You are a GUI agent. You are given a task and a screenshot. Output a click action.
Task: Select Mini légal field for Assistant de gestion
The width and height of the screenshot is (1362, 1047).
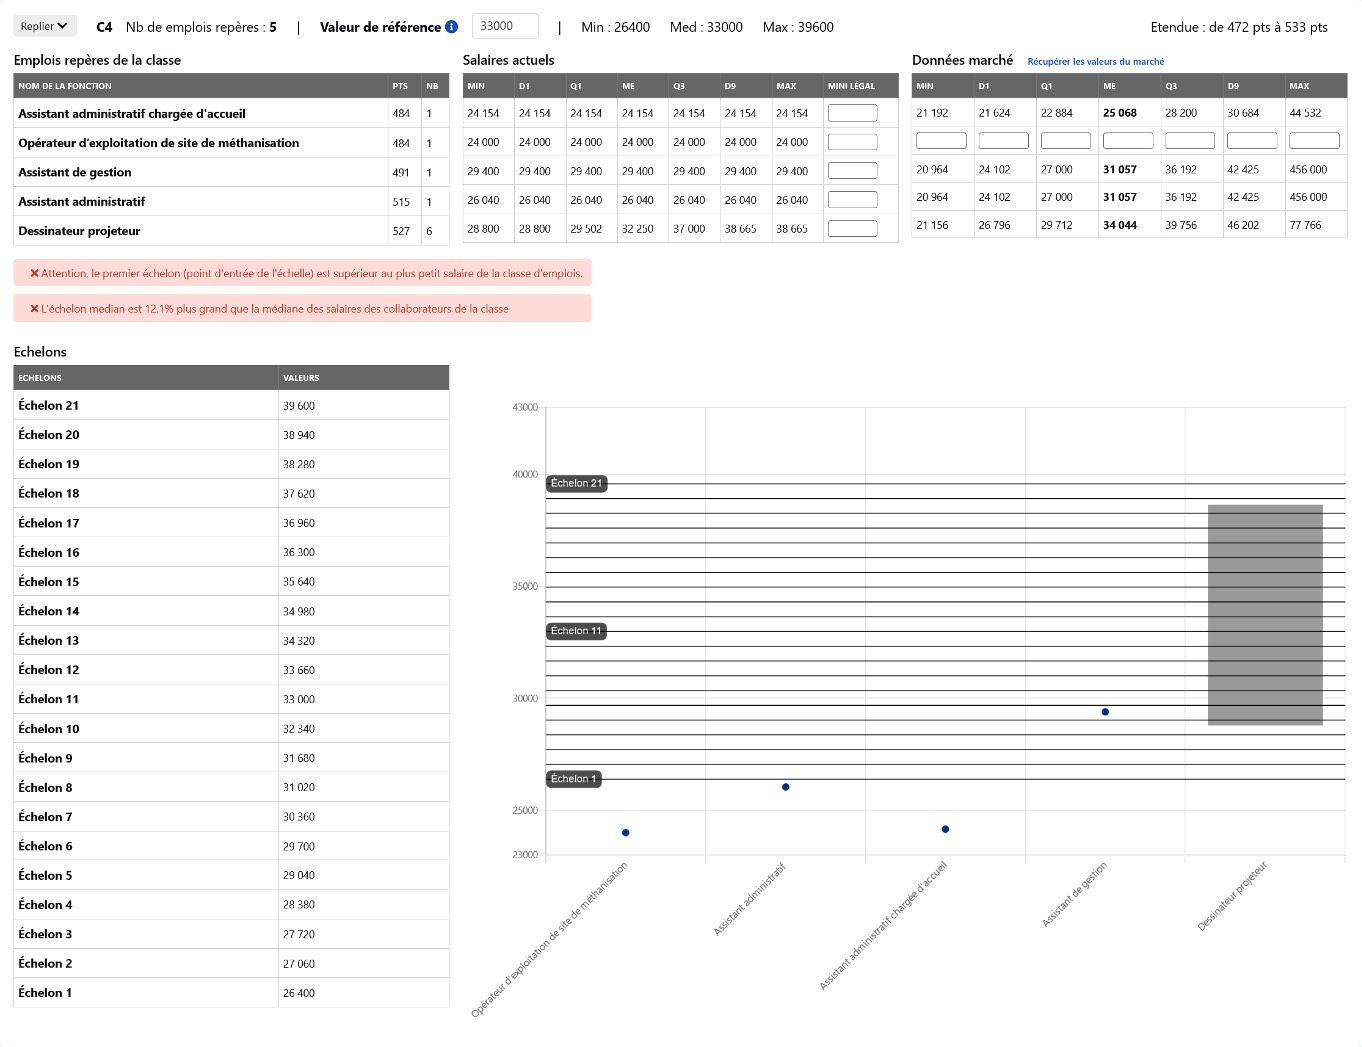click(853, 171)
